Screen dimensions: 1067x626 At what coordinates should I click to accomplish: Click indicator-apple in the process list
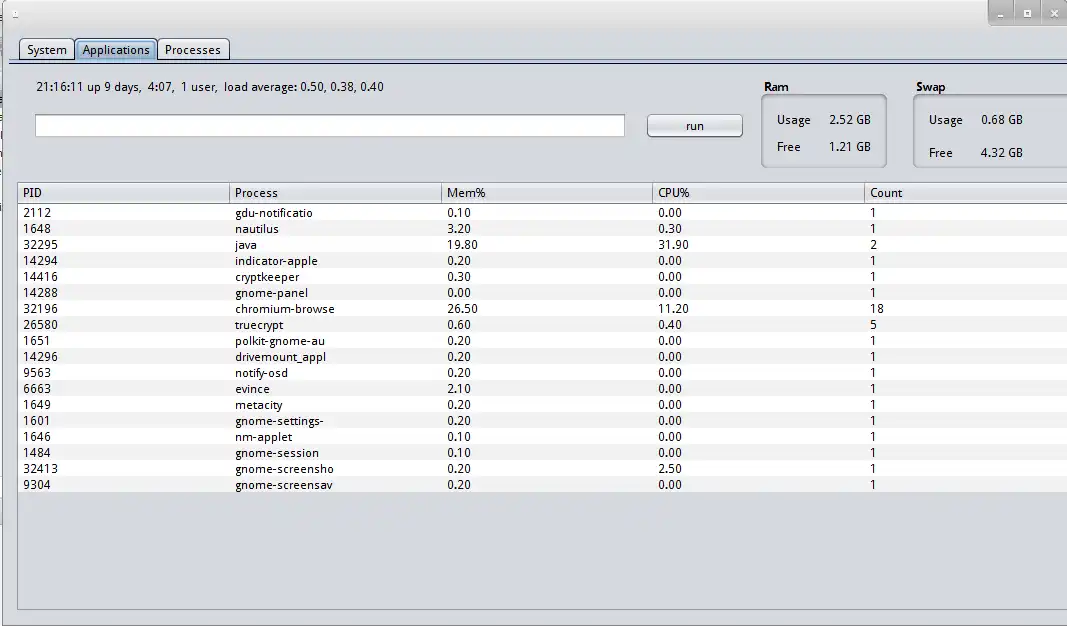[x=276, y=261]
